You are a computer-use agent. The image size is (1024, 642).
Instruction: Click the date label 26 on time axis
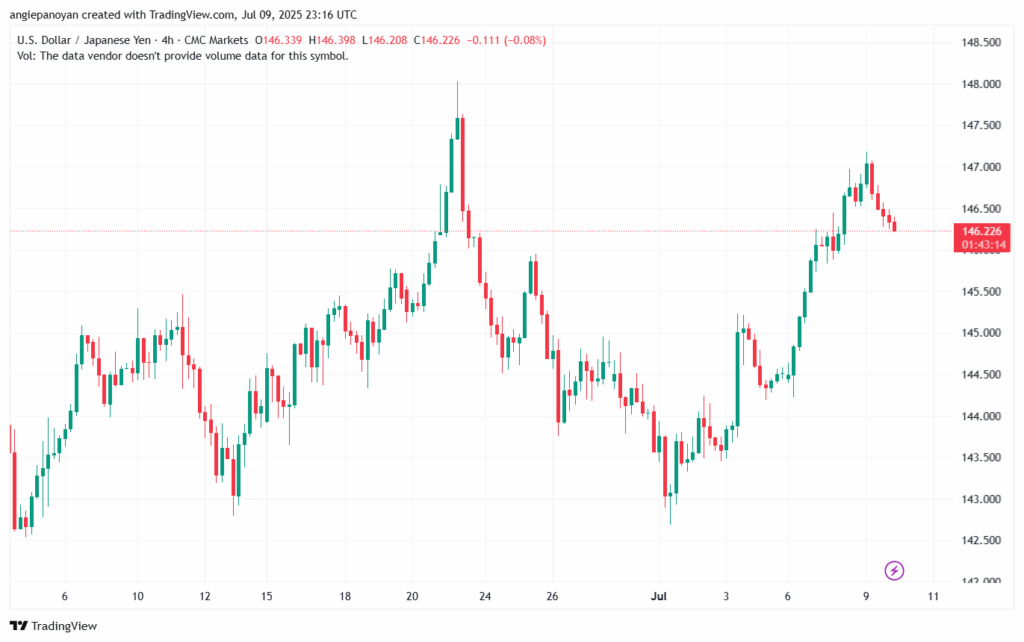(x=552, y=596)
